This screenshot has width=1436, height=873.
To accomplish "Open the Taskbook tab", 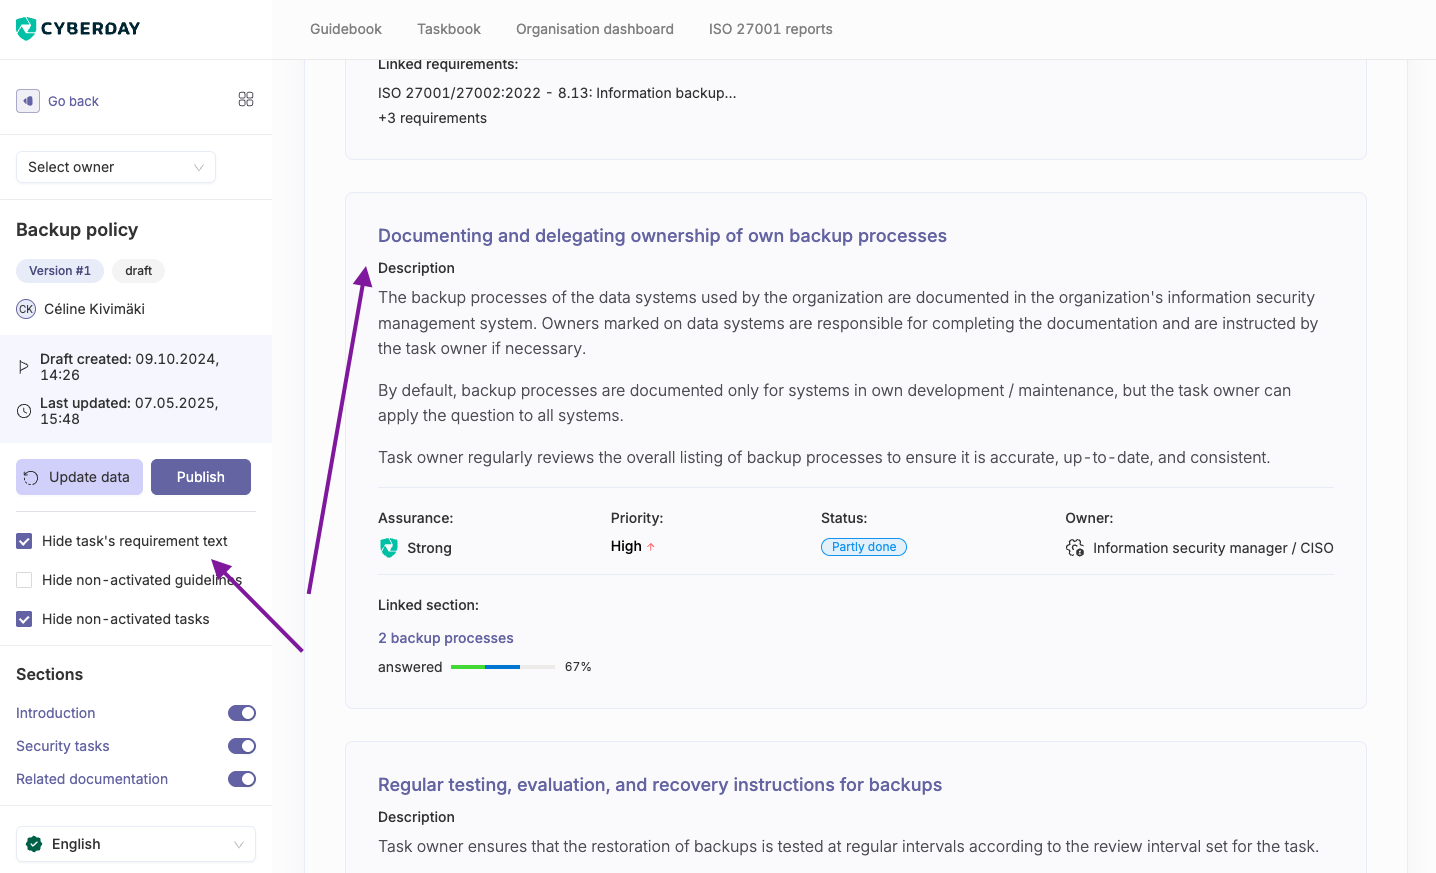I will click(x=449, y=29).
